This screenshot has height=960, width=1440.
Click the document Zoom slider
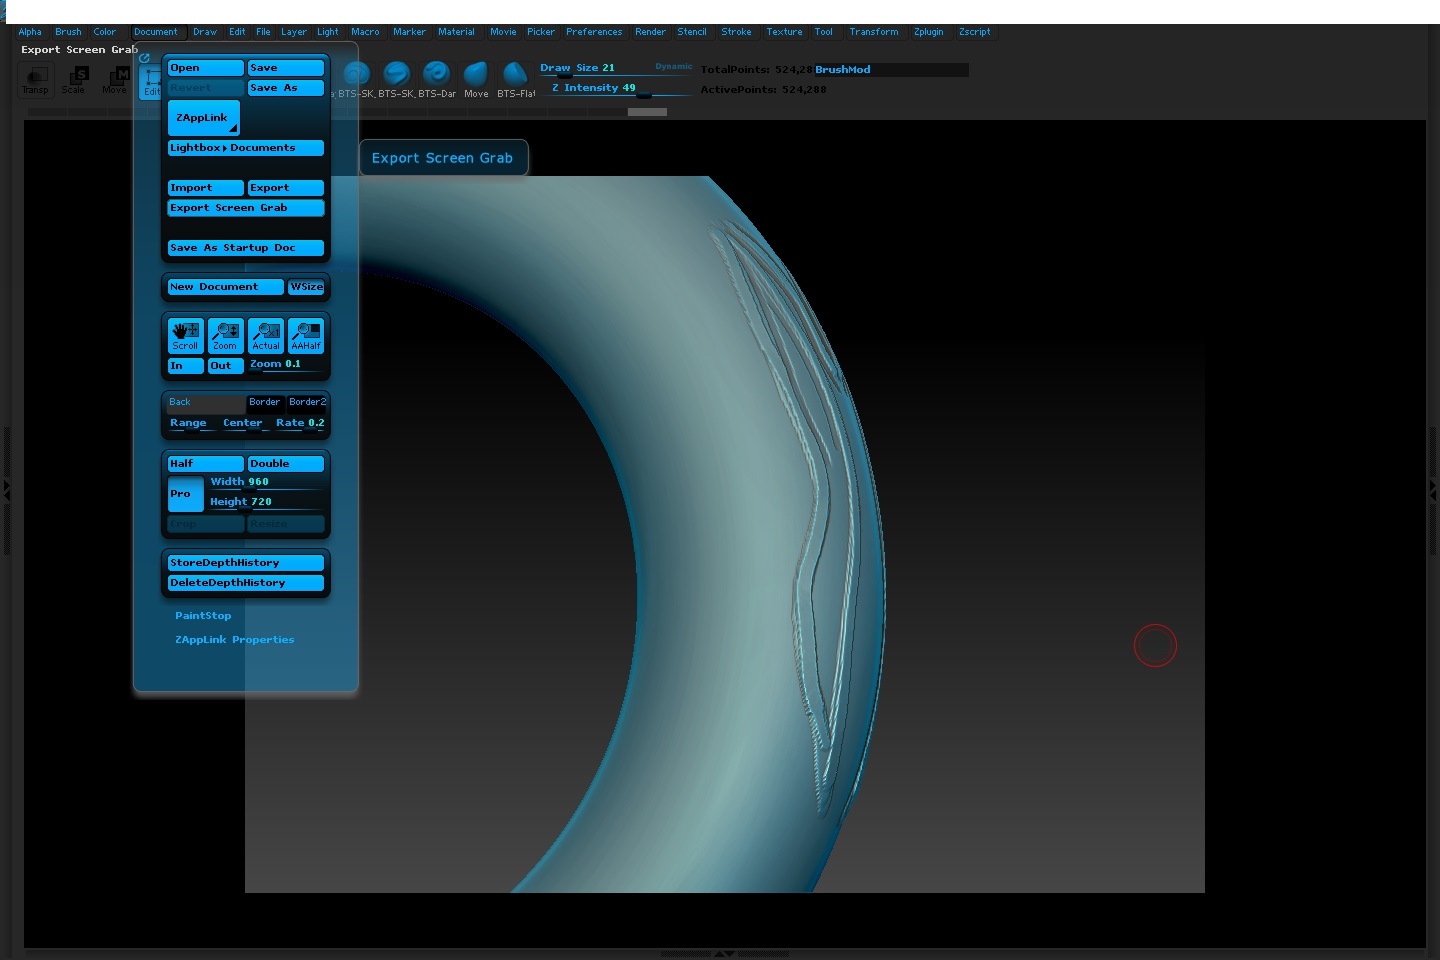click(x=286, y=365)
